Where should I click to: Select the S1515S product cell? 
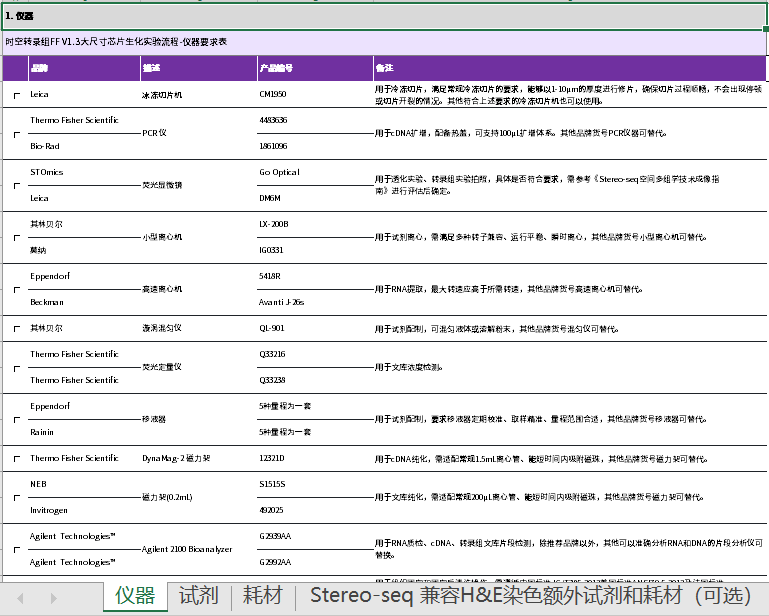(x=315, y=484)
